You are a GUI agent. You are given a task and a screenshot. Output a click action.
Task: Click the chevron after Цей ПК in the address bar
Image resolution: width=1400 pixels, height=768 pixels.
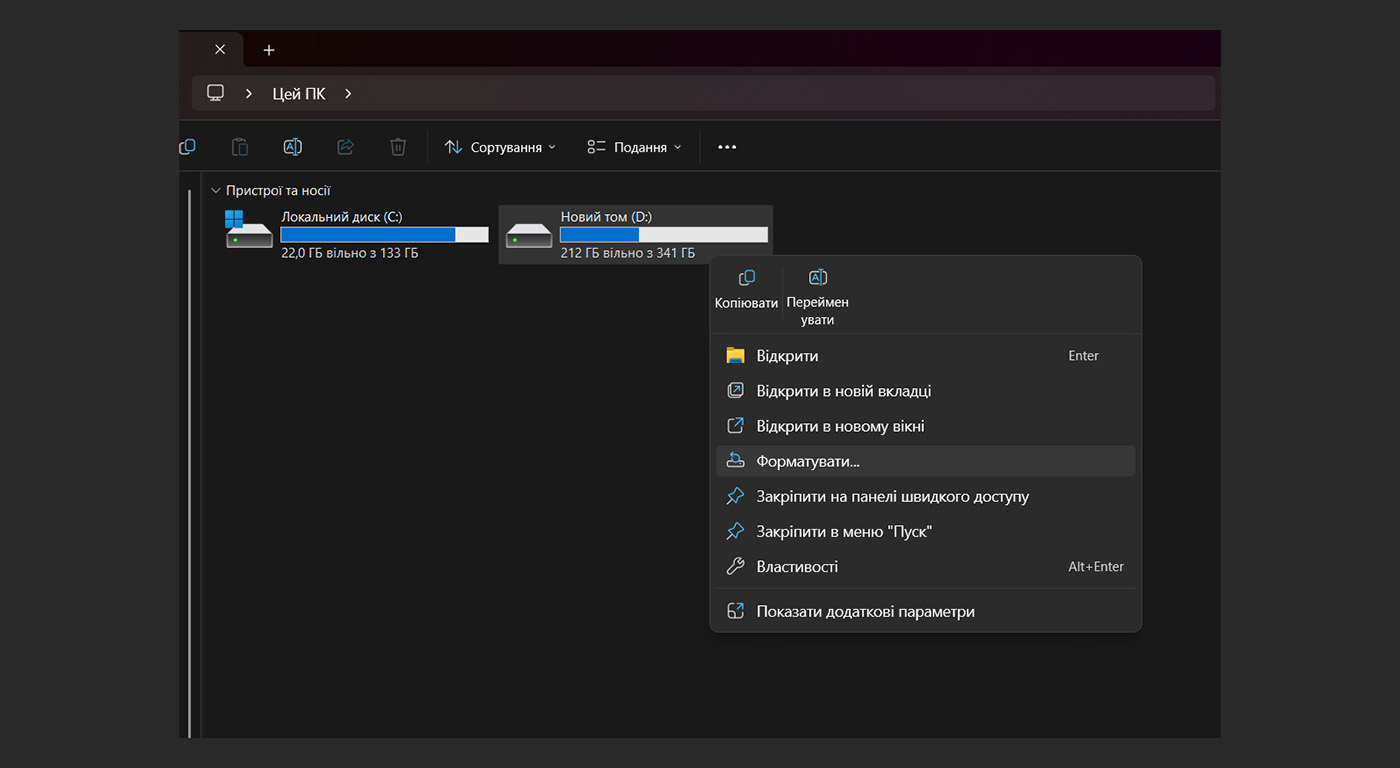tap(348, 93)
